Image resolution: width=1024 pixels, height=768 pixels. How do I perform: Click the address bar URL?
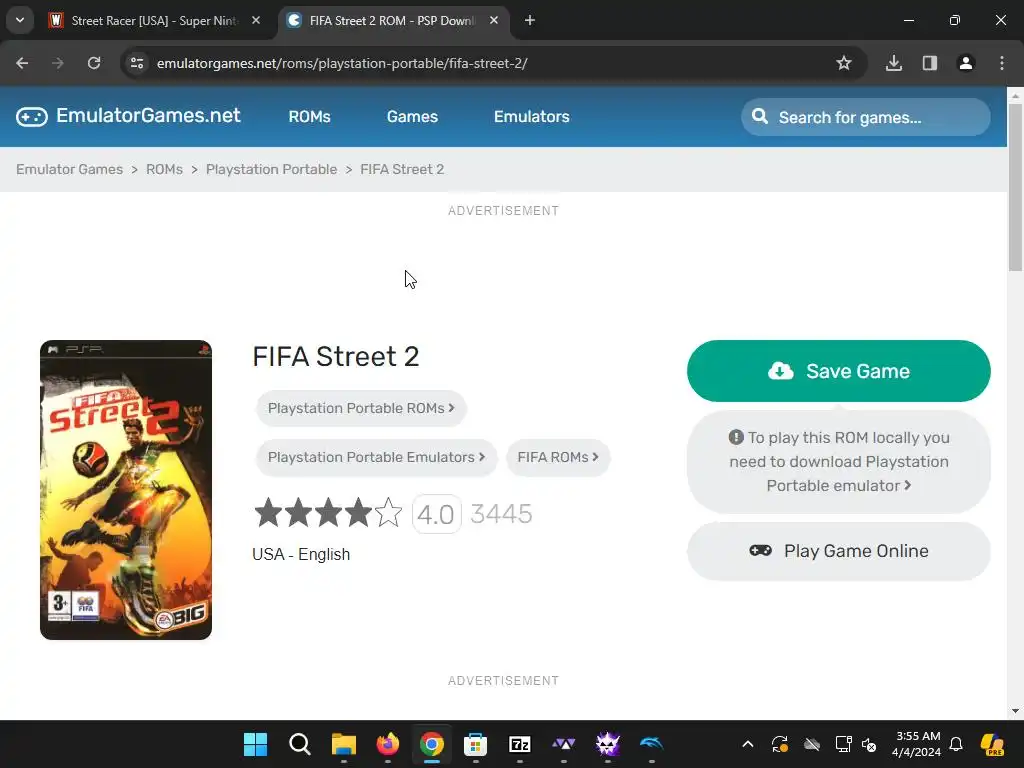coord(342,63)
